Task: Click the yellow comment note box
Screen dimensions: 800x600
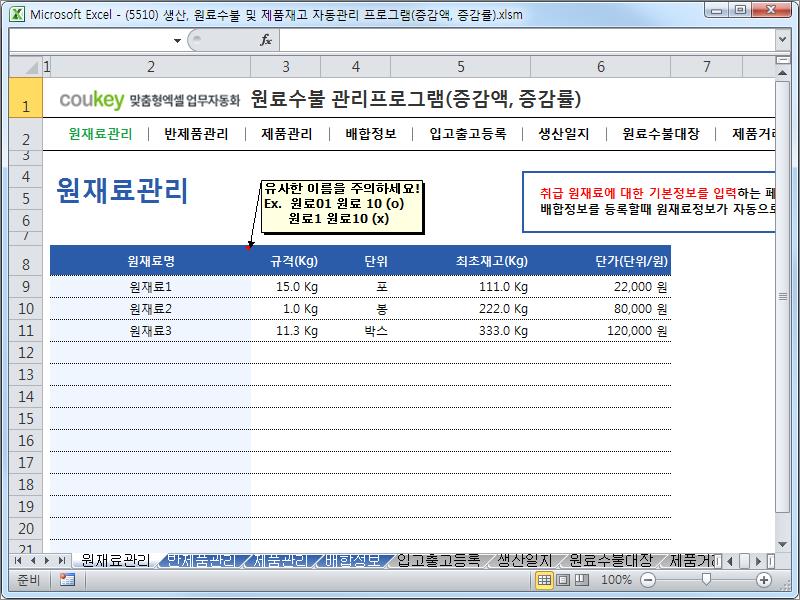Action: tap(342, 207)
